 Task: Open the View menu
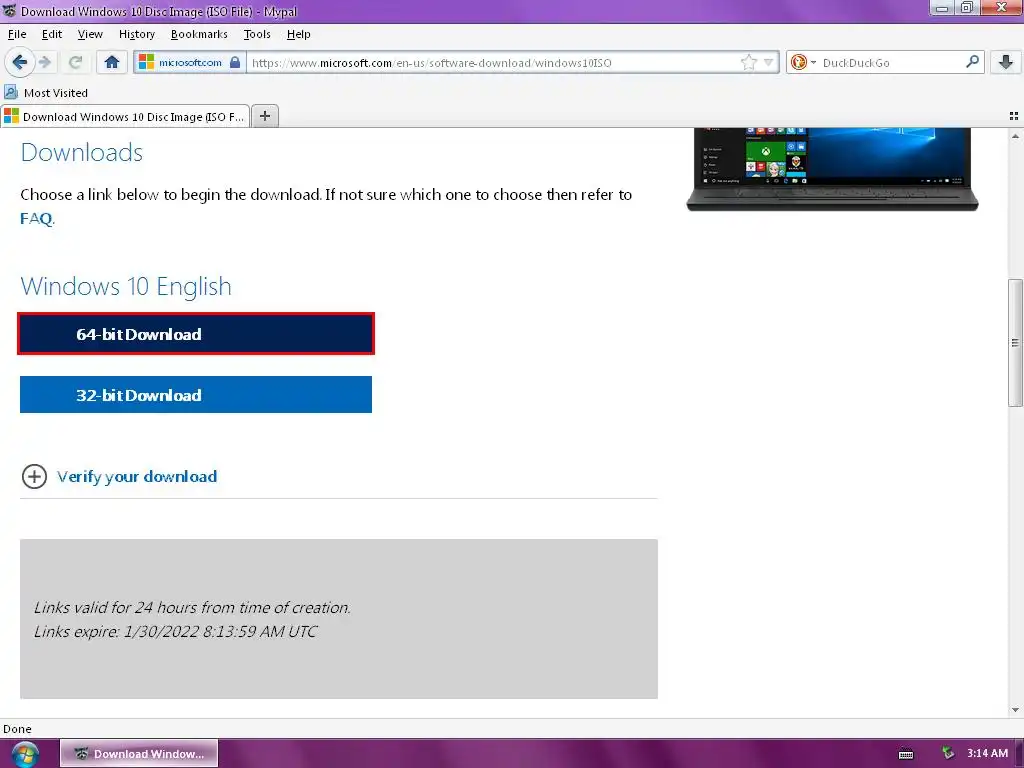pos(90,34)
